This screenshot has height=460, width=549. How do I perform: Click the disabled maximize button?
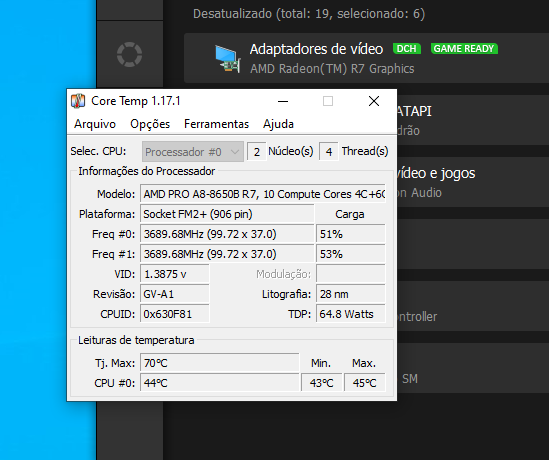[328, 101]
